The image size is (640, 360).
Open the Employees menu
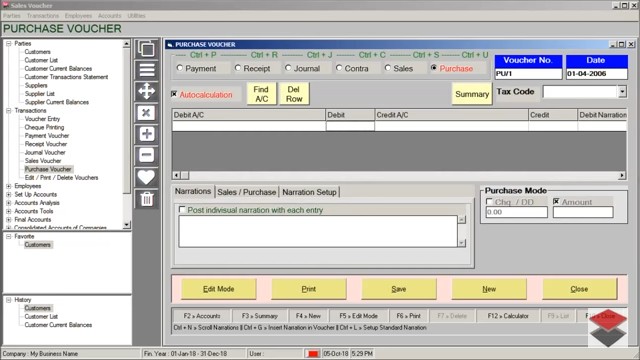coord(78,16)
